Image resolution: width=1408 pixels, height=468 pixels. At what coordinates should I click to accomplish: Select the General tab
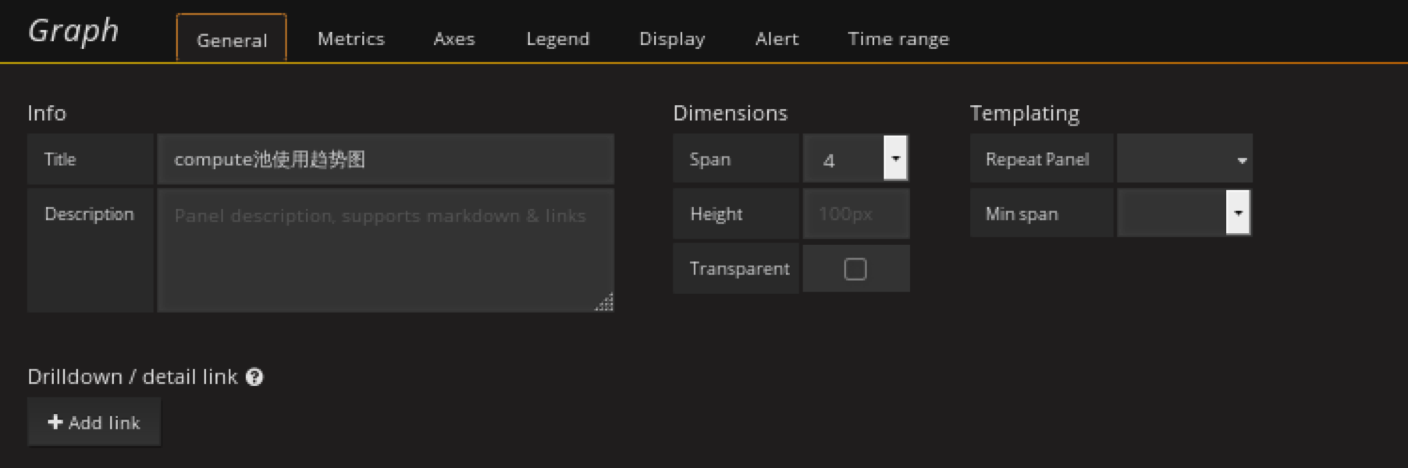232,40
